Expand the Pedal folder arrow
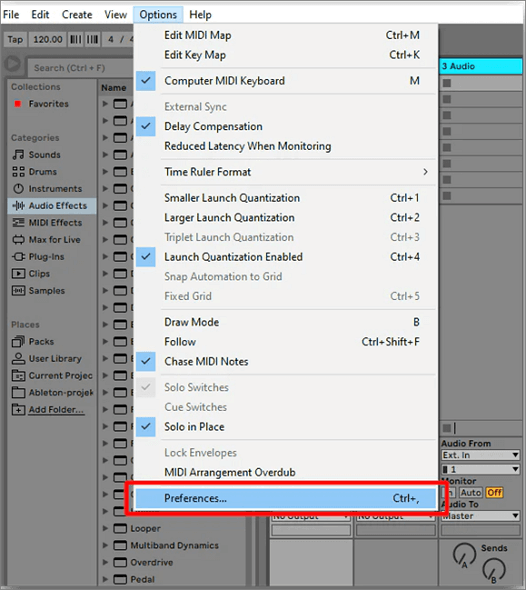Screen dimensions: 526x590 point(105,579)
